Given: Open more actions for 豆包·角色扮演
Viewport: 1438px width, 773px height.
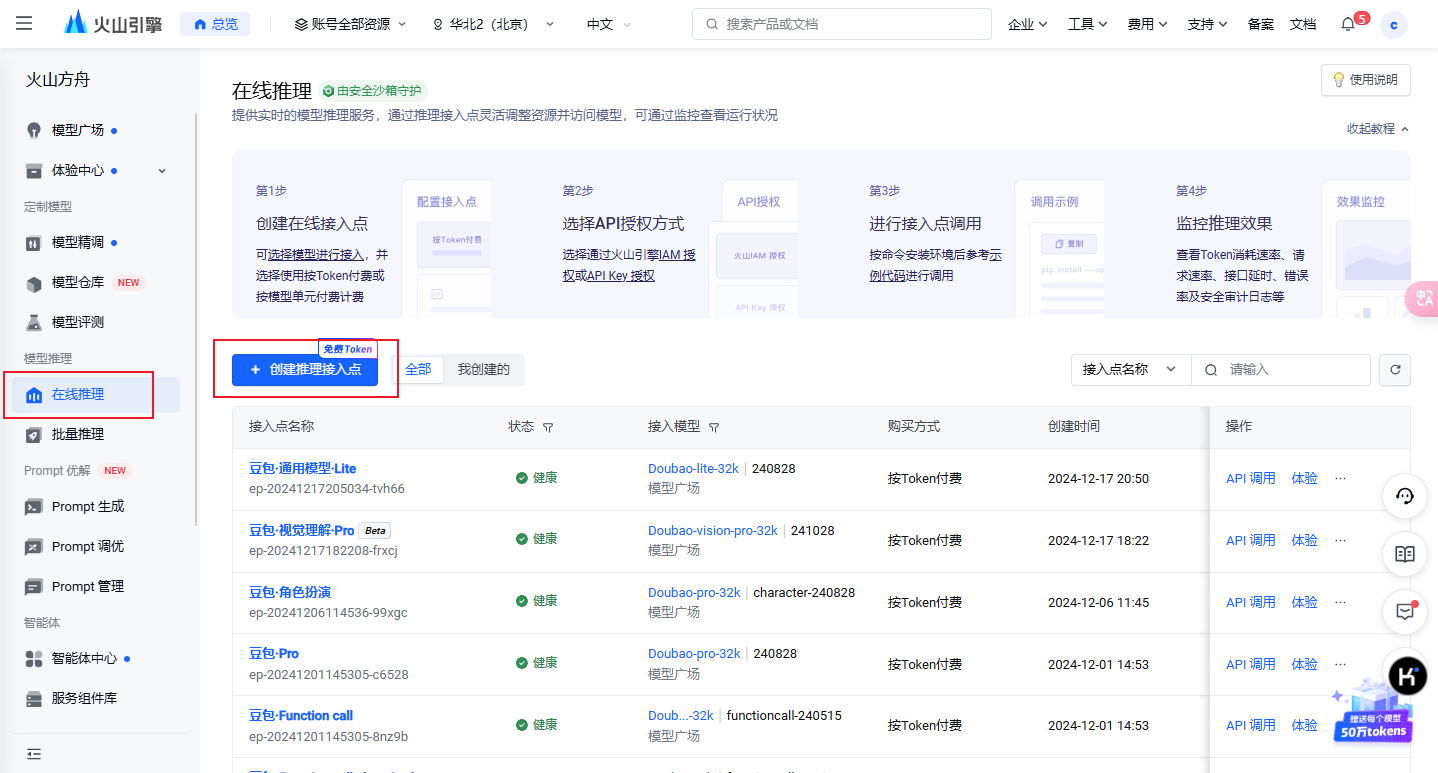Looking at the screenshot, I should tap(1341, 602).
